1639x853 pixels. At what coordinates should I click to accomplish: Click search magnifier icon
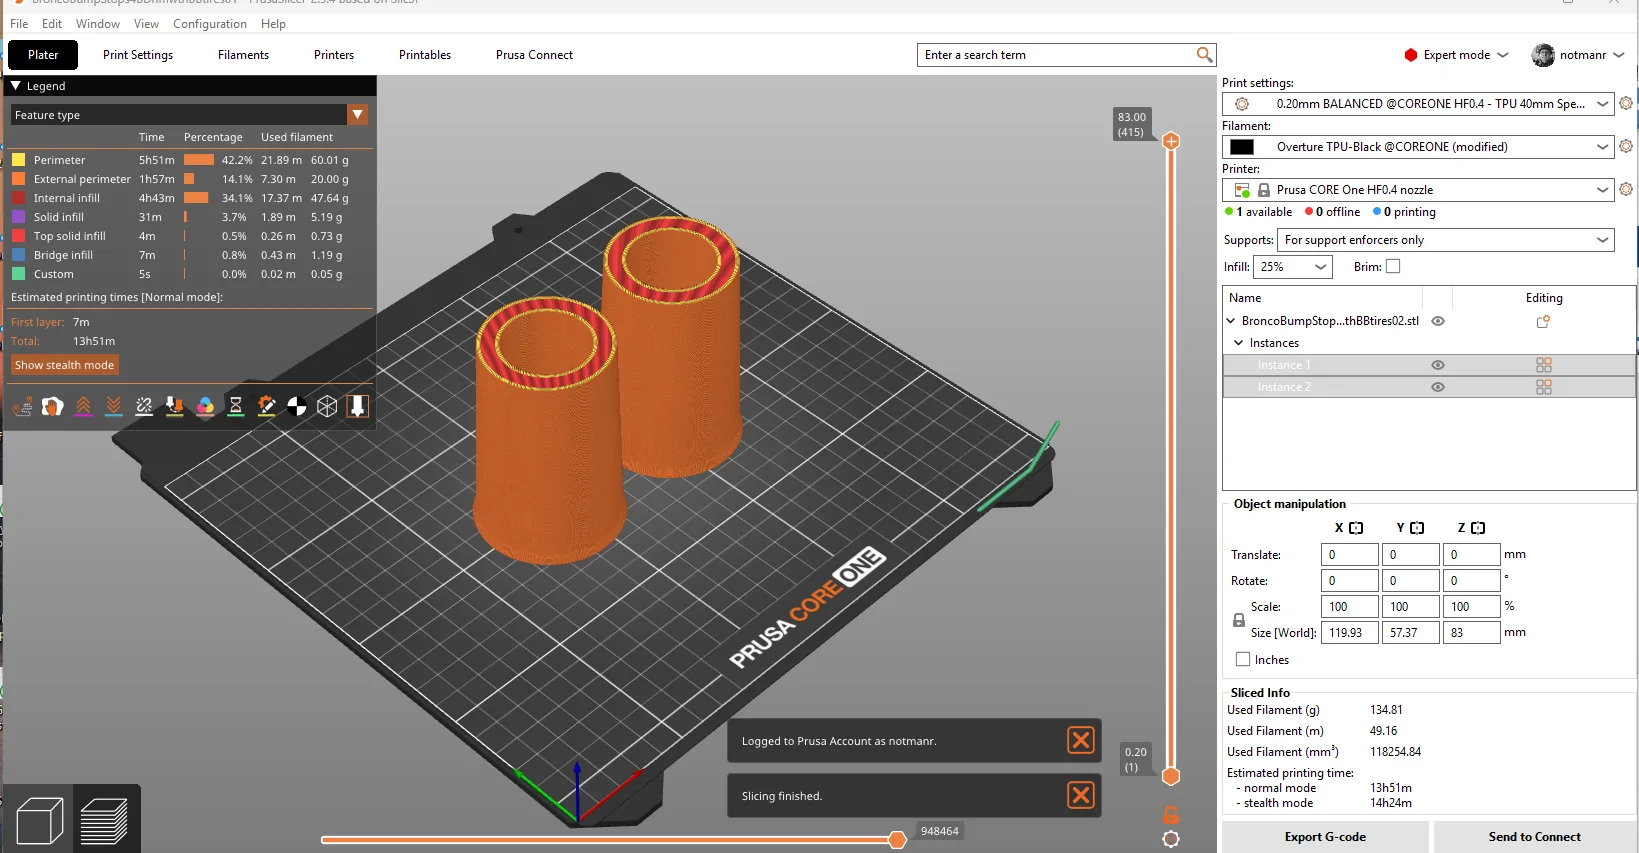pyautogui.click(x=1204, y=55)
